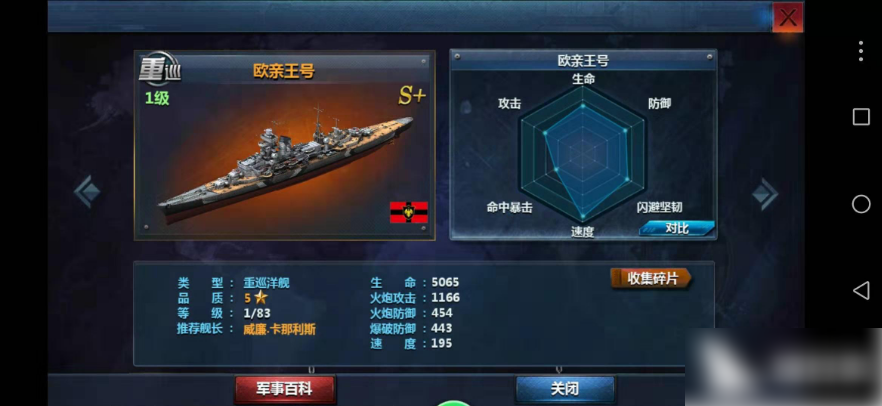This screenshot has width=882, height=406.
Task: Tap the Android recent apps square
Action: click(861, 117)
